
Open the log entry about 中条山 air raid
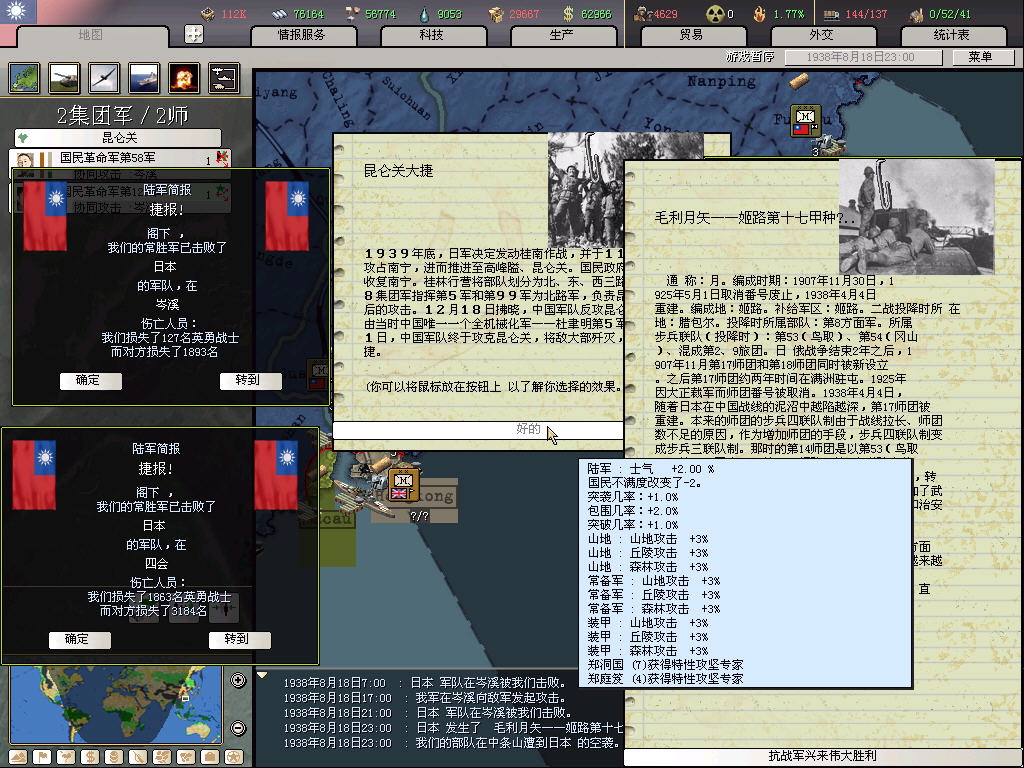coord(451,743)
